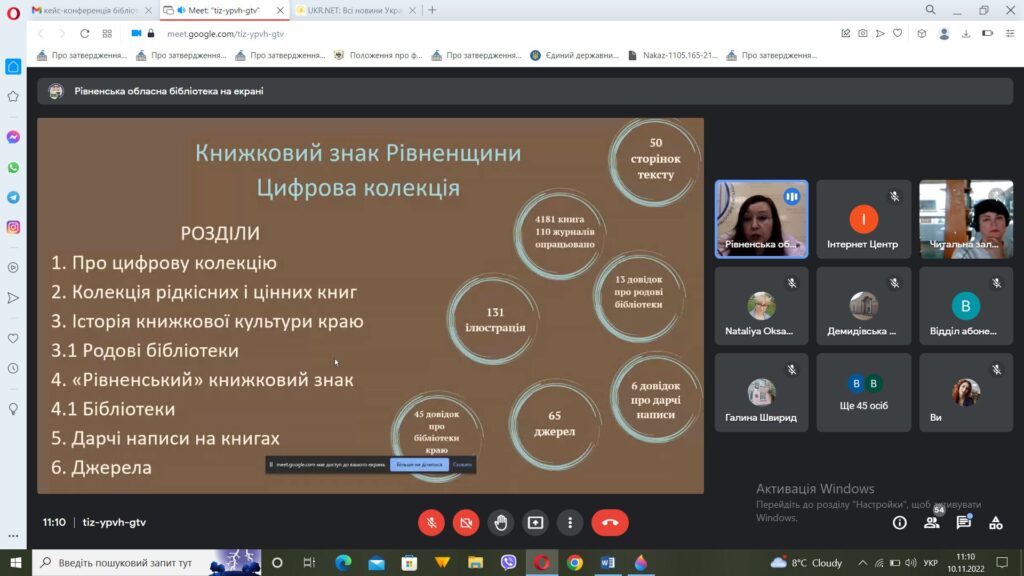Open the Activities panel icon
Image resolution: width=1024 pixels, height=576 pixels.
[995, 522]
